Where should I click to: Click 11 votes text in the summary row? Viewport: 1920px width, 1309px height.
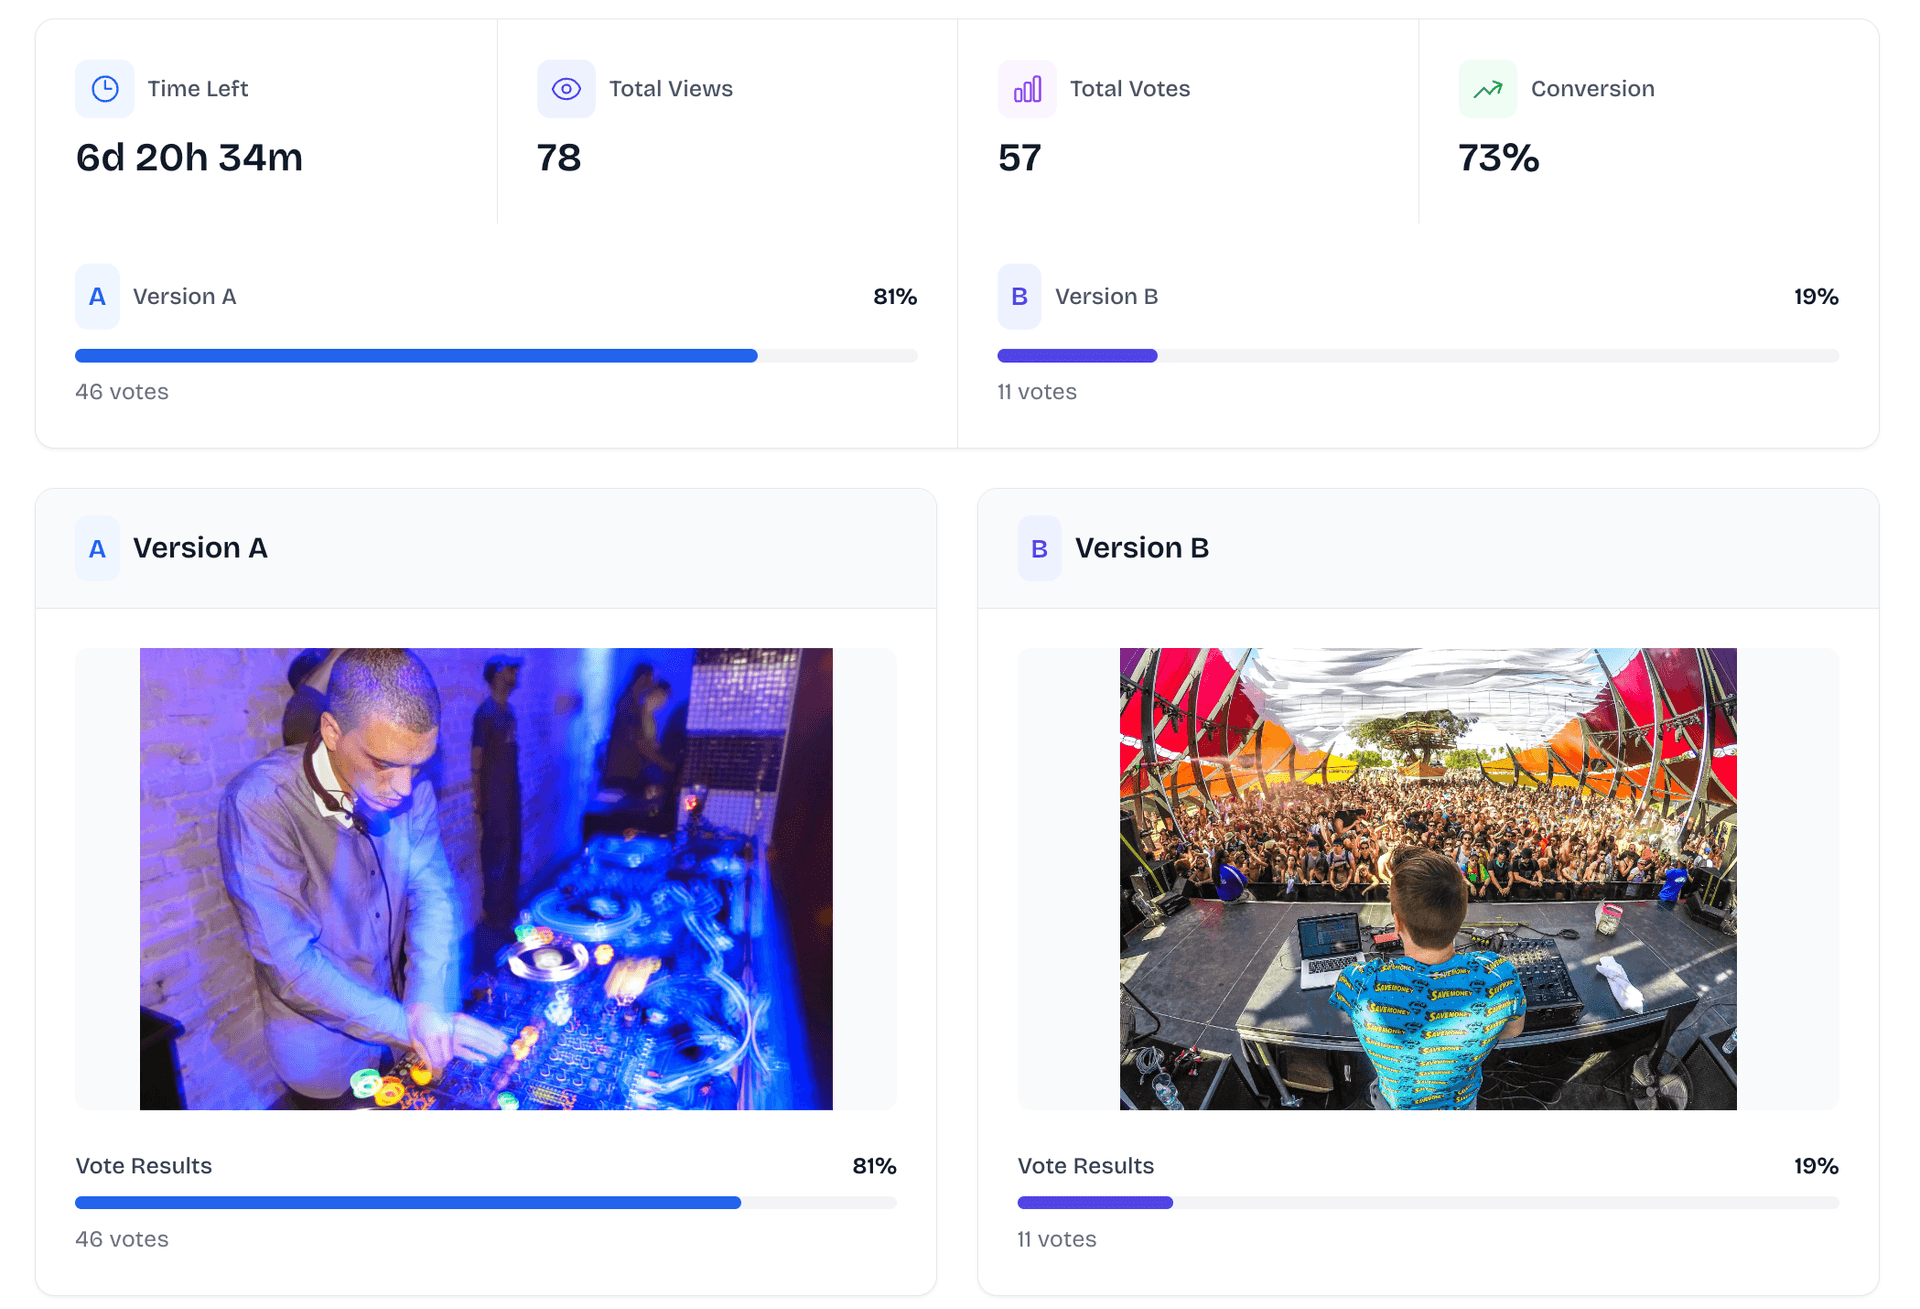tap(1037, 392)
